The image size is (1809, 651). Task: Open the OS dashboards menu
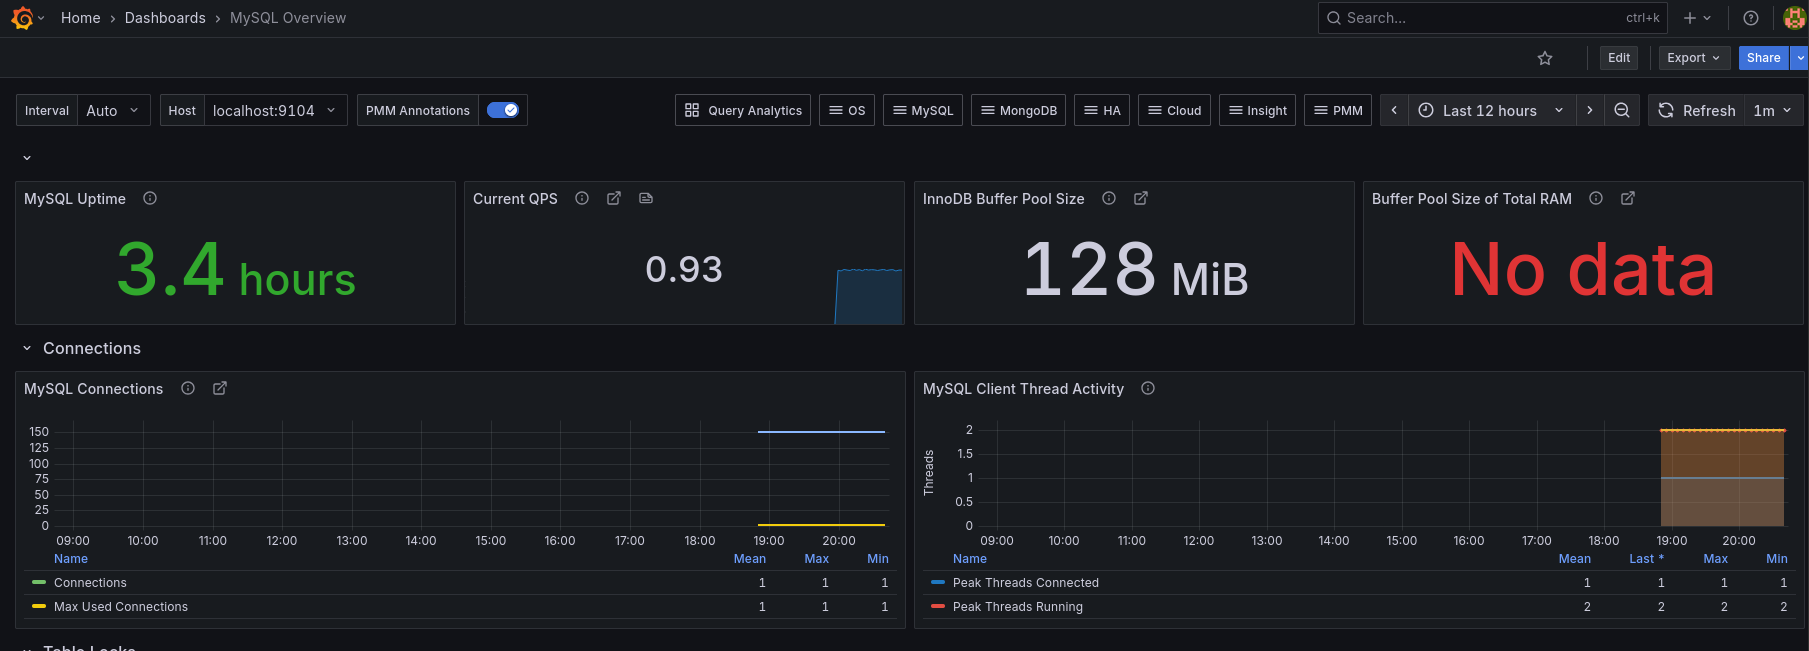click(x=847, y=110)
